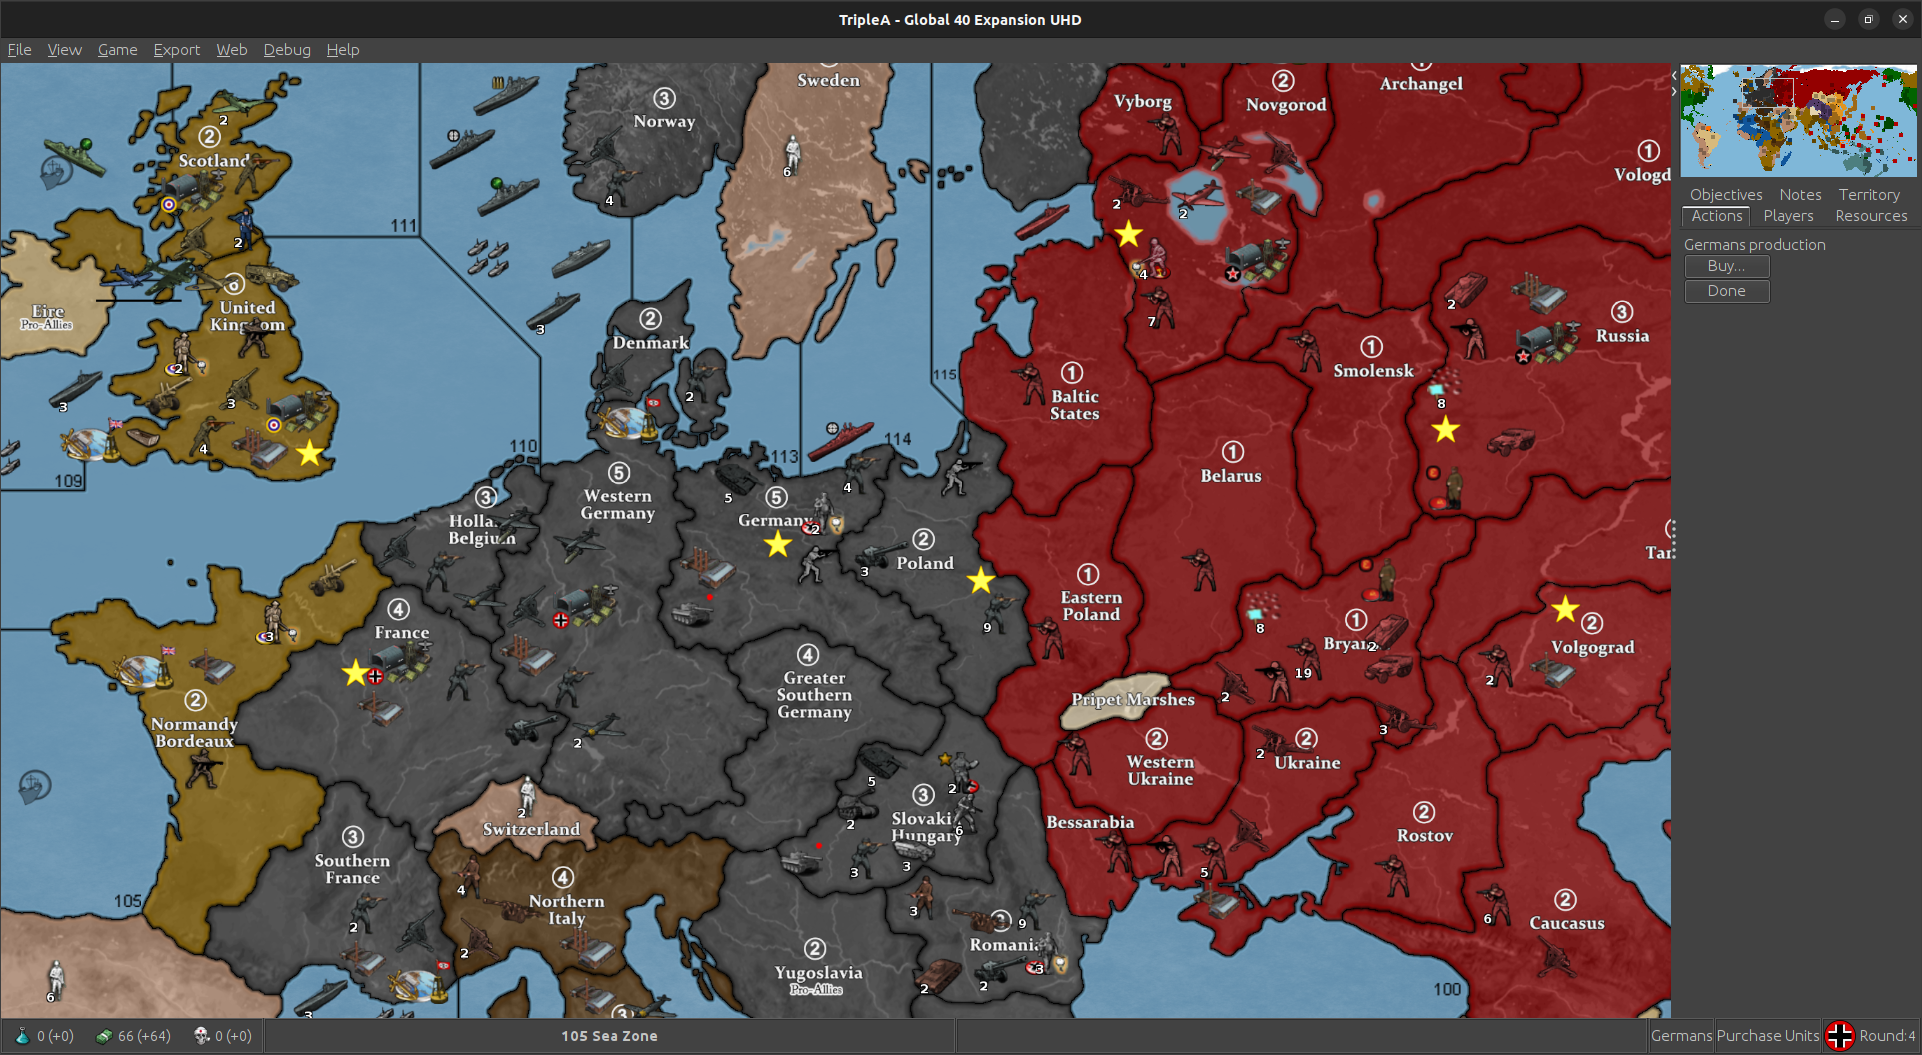Click the yellow star in Novgorod

point(1128,234)
